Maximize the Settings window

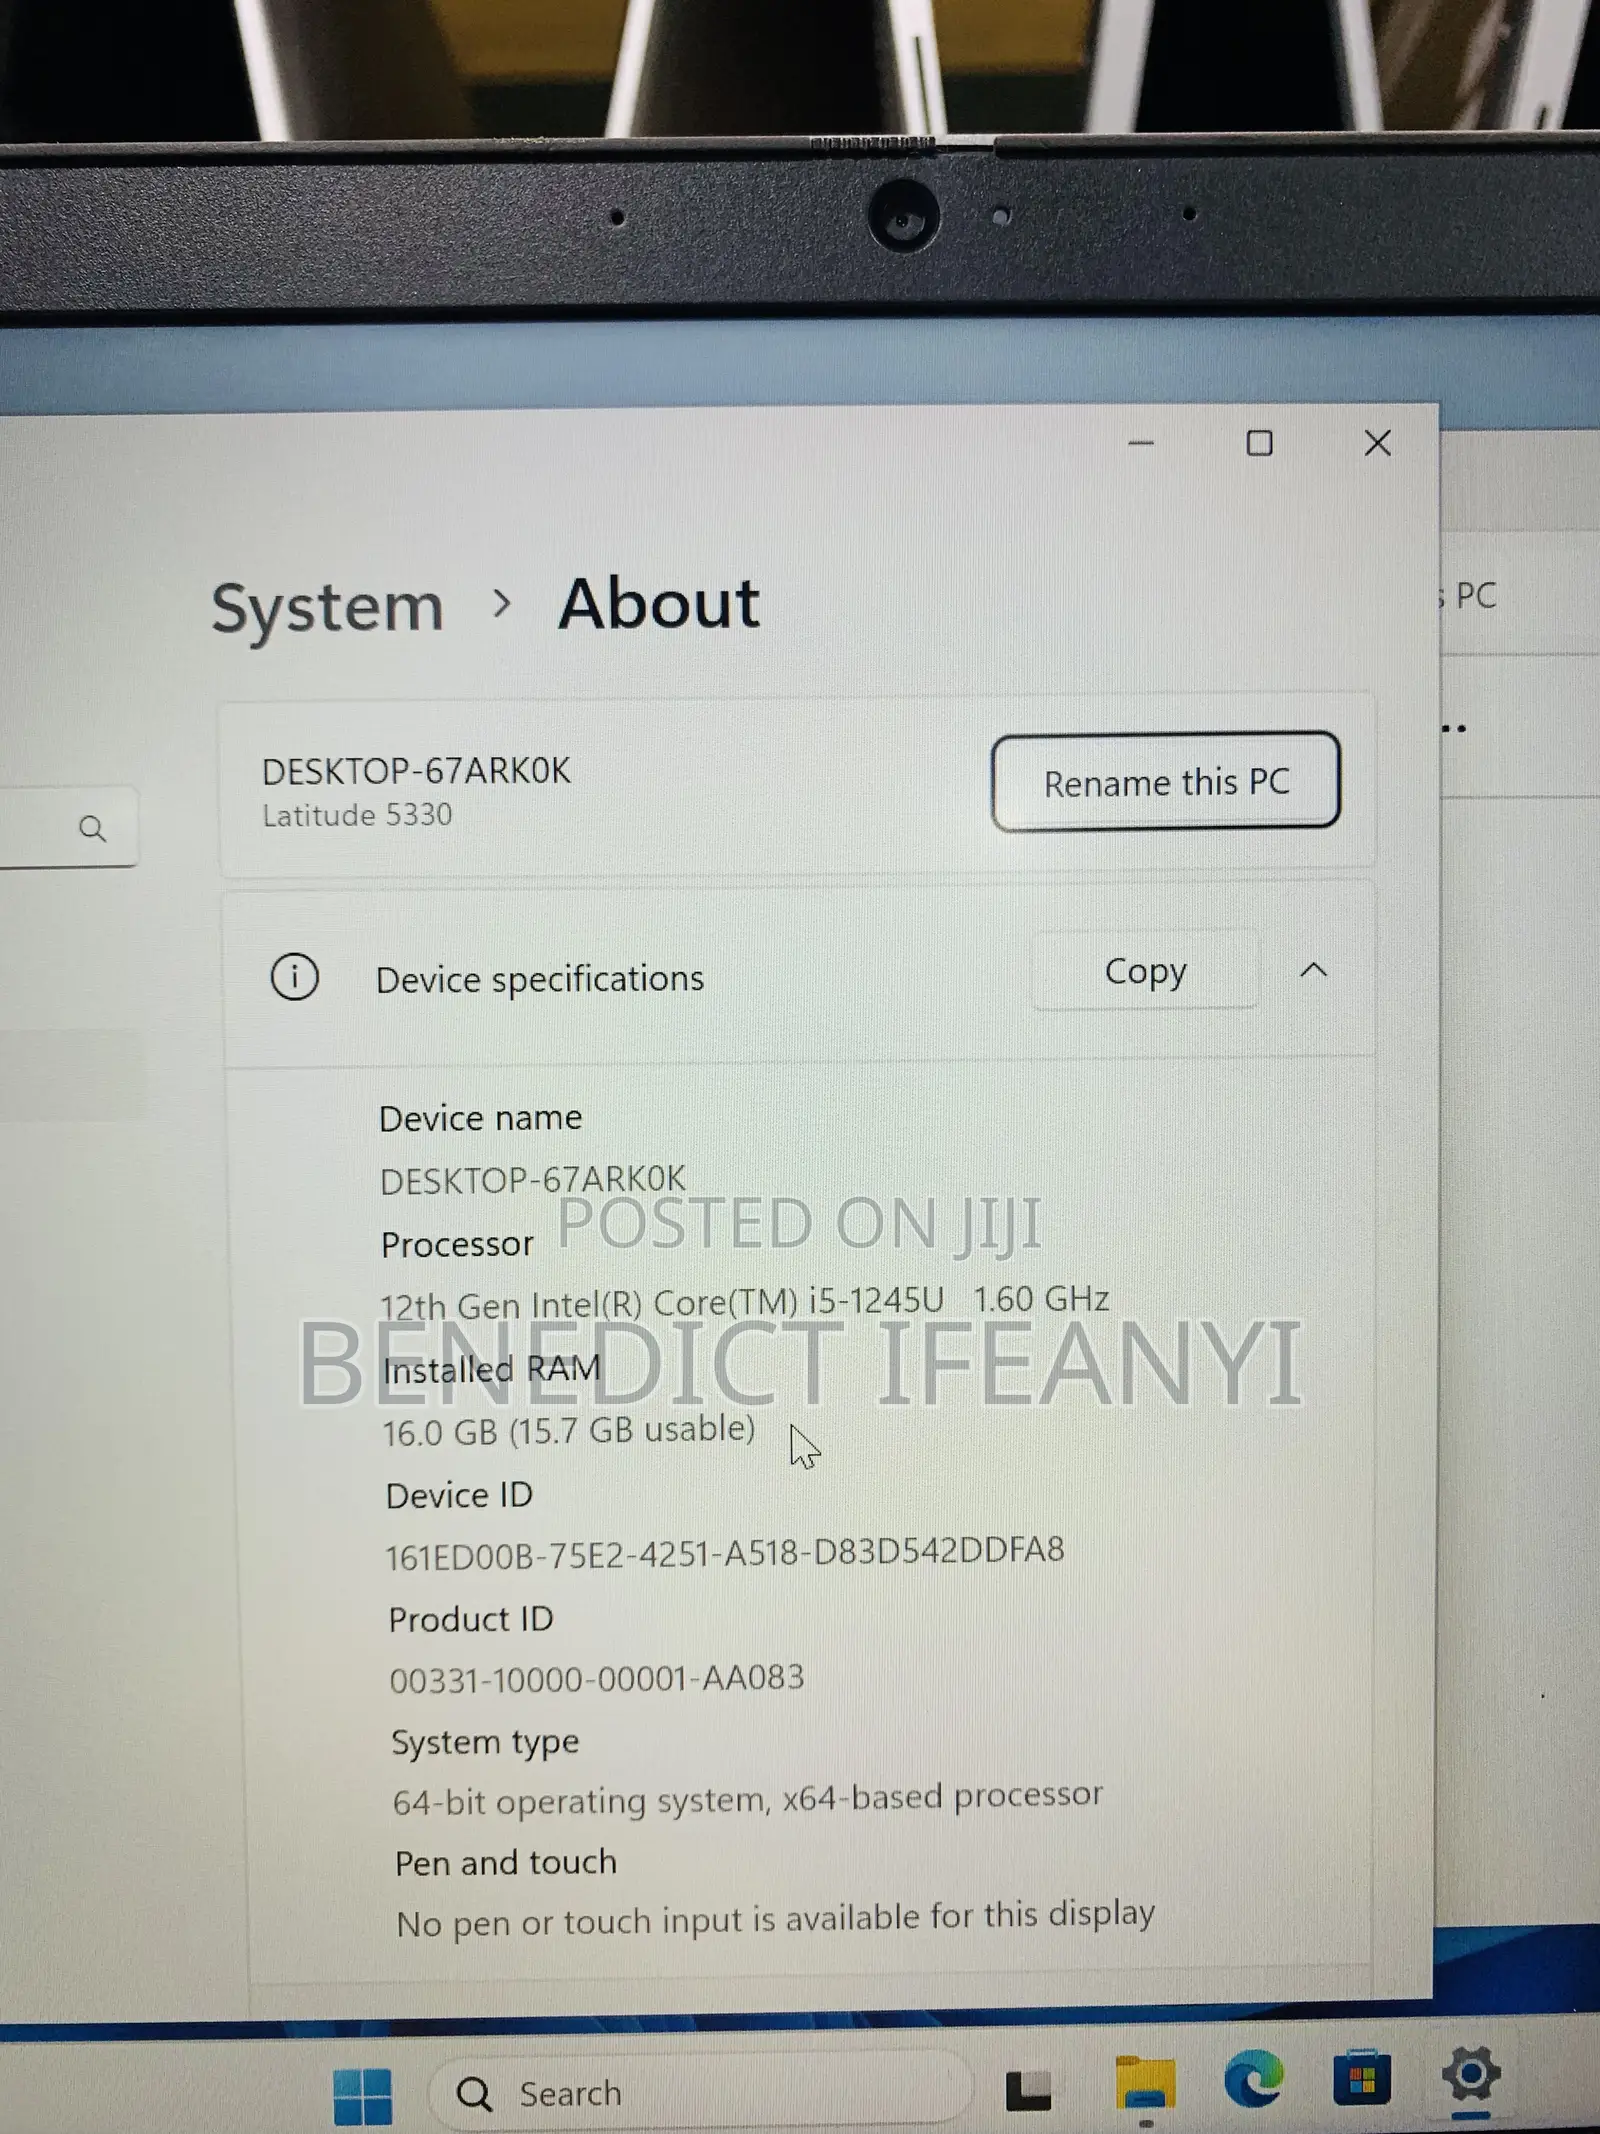pyautogui.click(x=1259, y=443)
